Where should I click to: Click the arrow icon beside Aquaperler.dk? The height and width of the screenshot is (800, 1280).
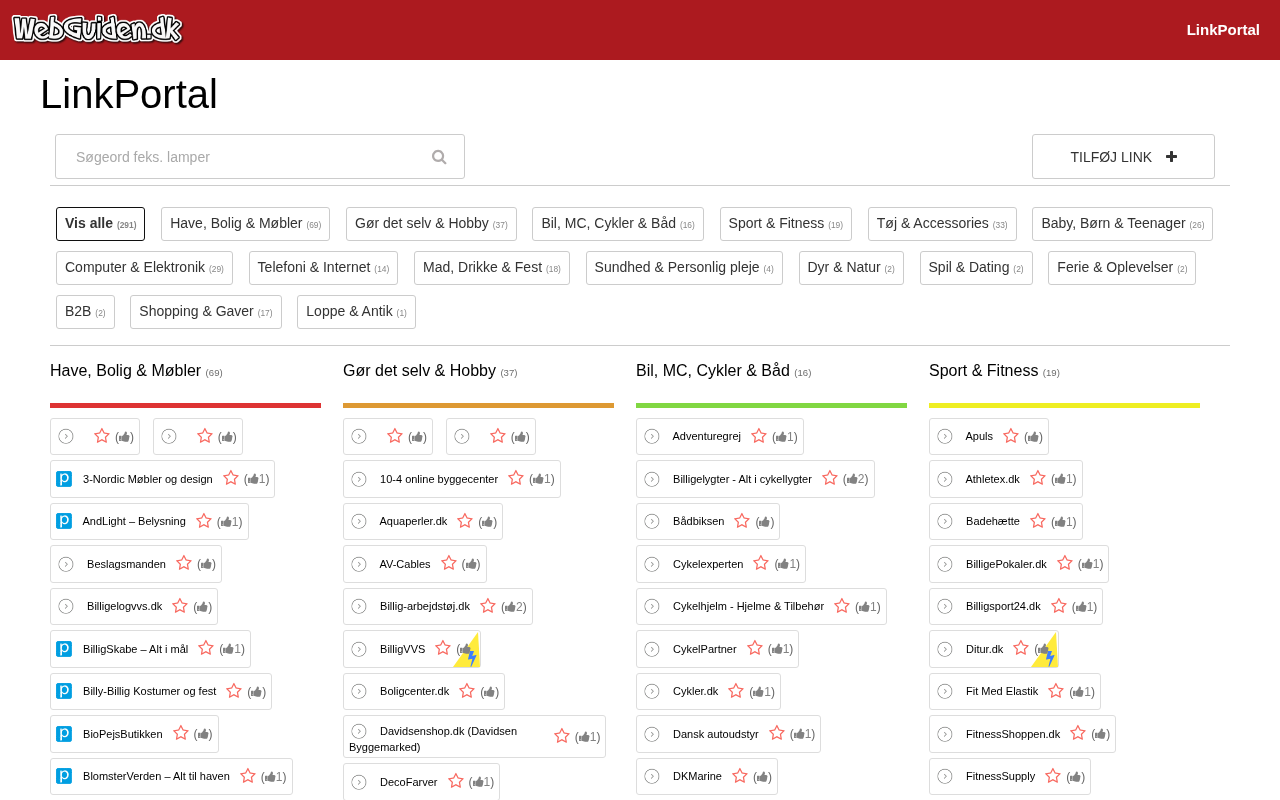point(359,522)
